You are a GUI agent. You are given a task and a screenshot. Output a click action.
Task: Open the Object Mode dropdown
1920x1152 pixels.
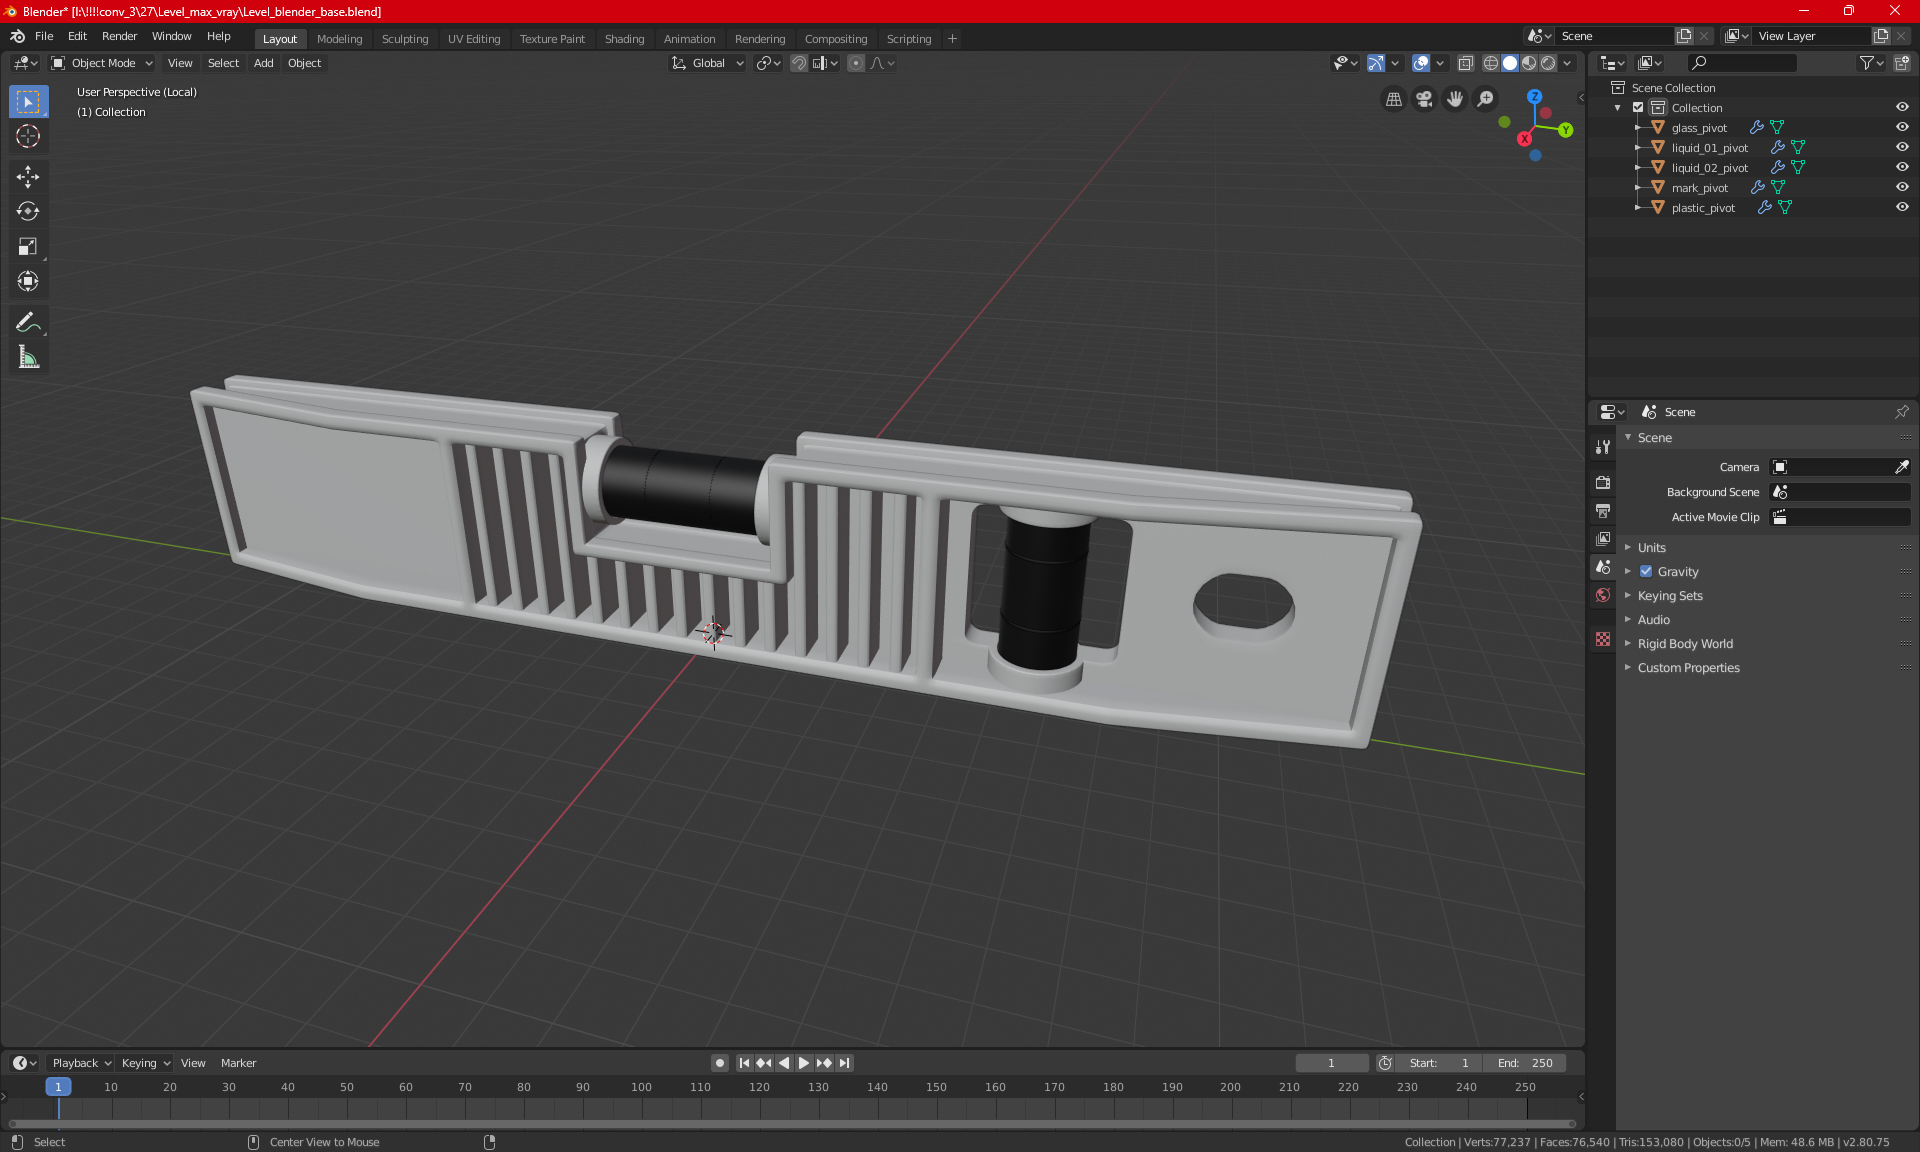click(x=102, y=63)
